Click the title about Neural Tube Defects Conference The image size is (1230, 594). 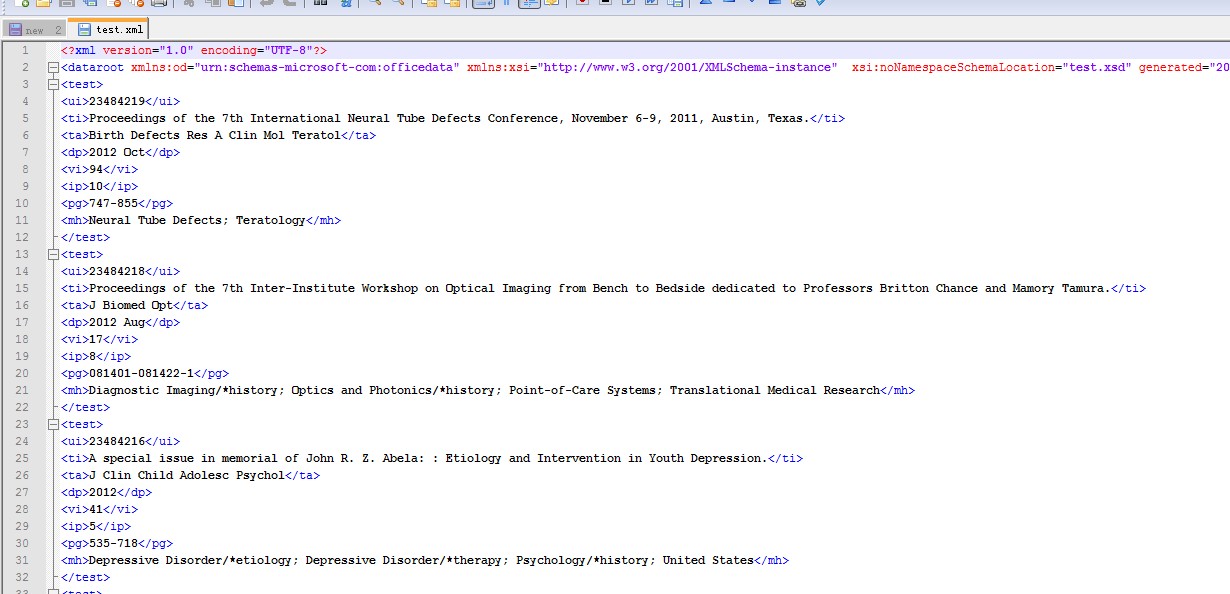(x=449, y=118)
